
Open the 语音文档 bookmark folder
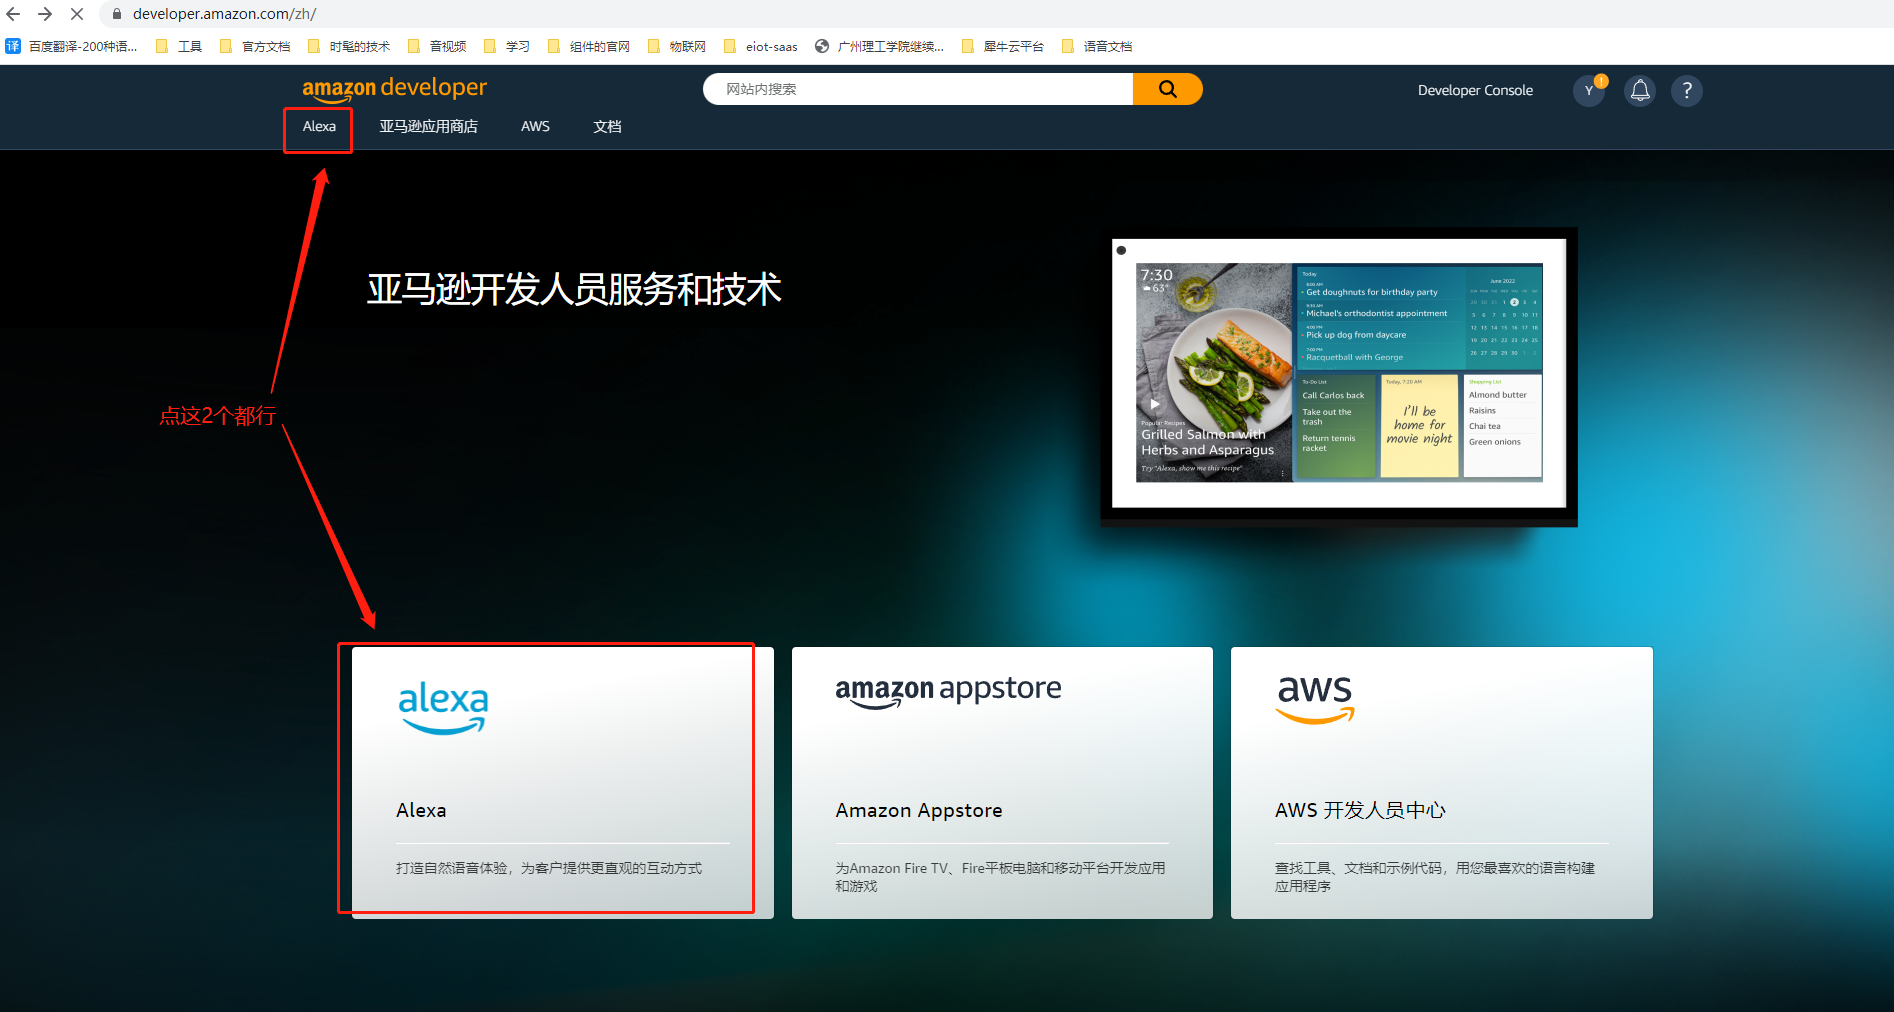coord(1097,46)
